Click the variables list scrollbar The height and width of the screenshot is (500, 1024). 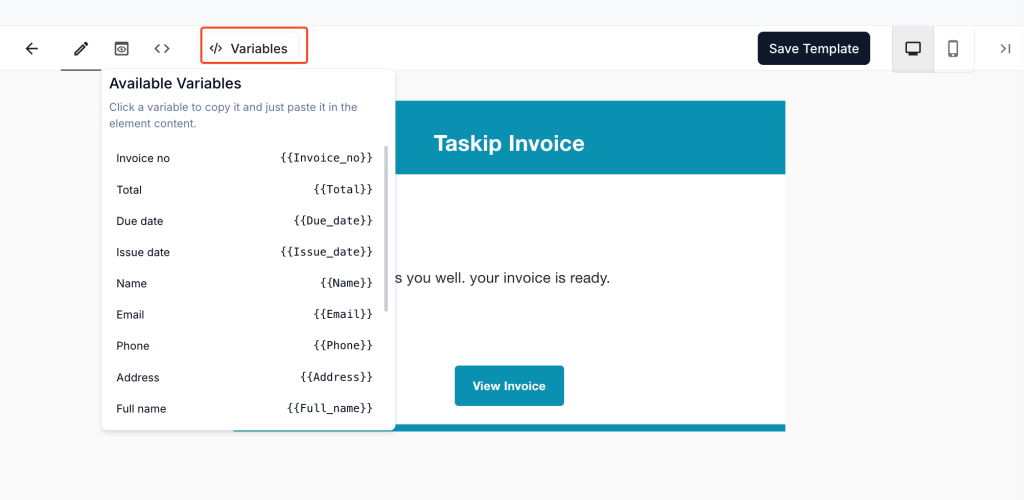(386, 230)
